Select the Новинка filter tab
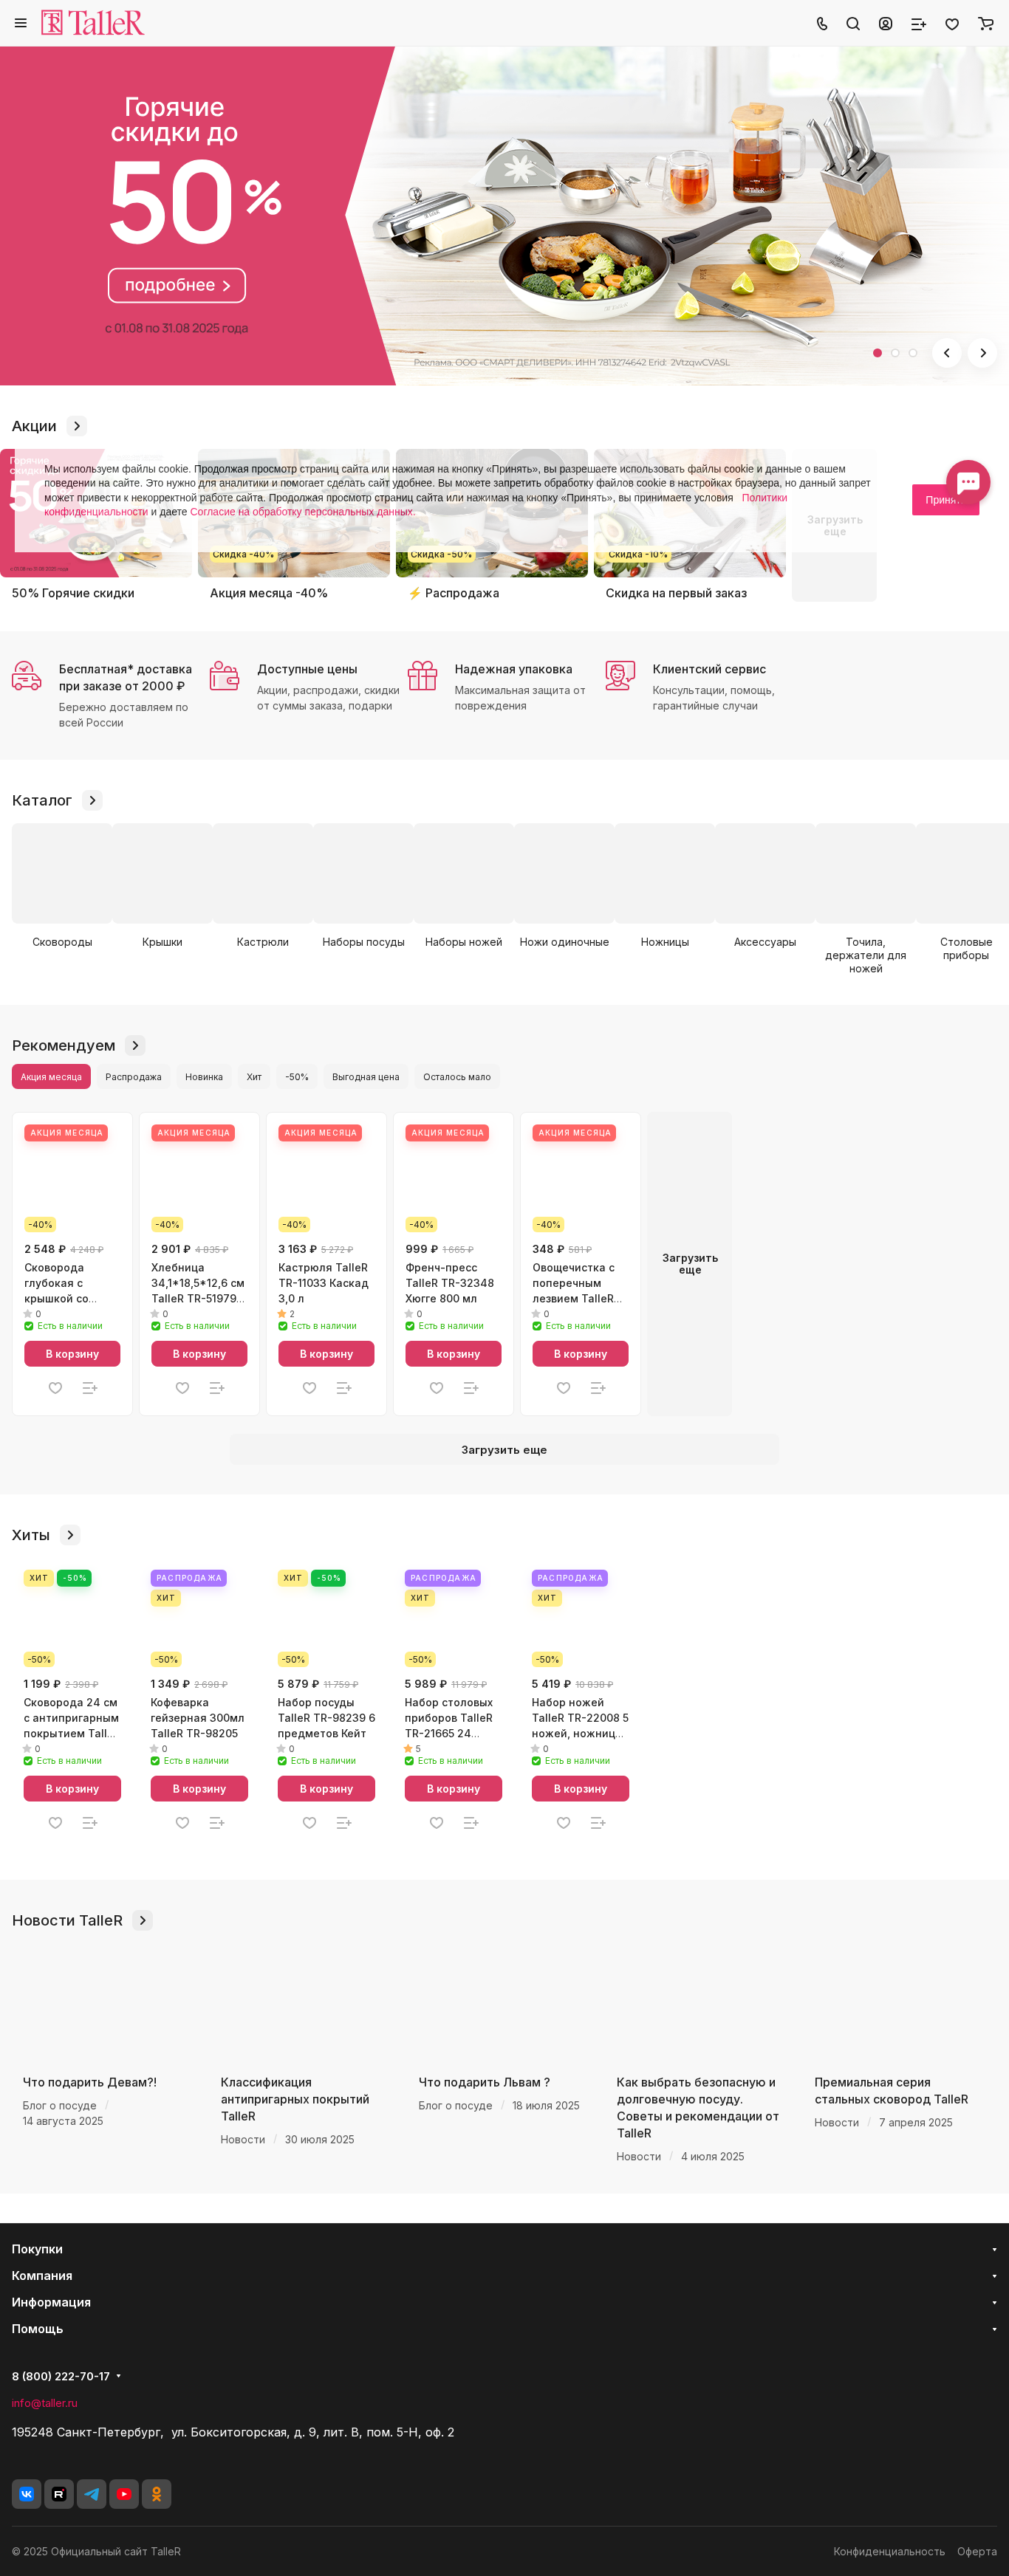 point(204,1077)
